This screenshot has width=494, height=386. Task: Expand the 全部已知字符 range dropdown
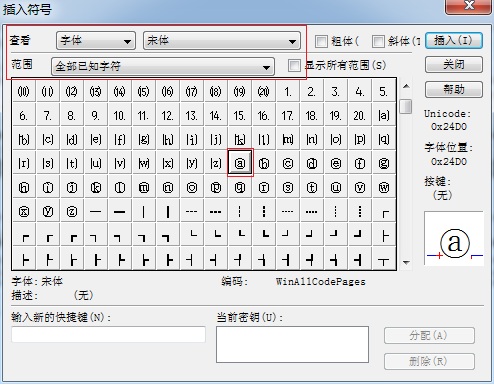click(163, 66)
